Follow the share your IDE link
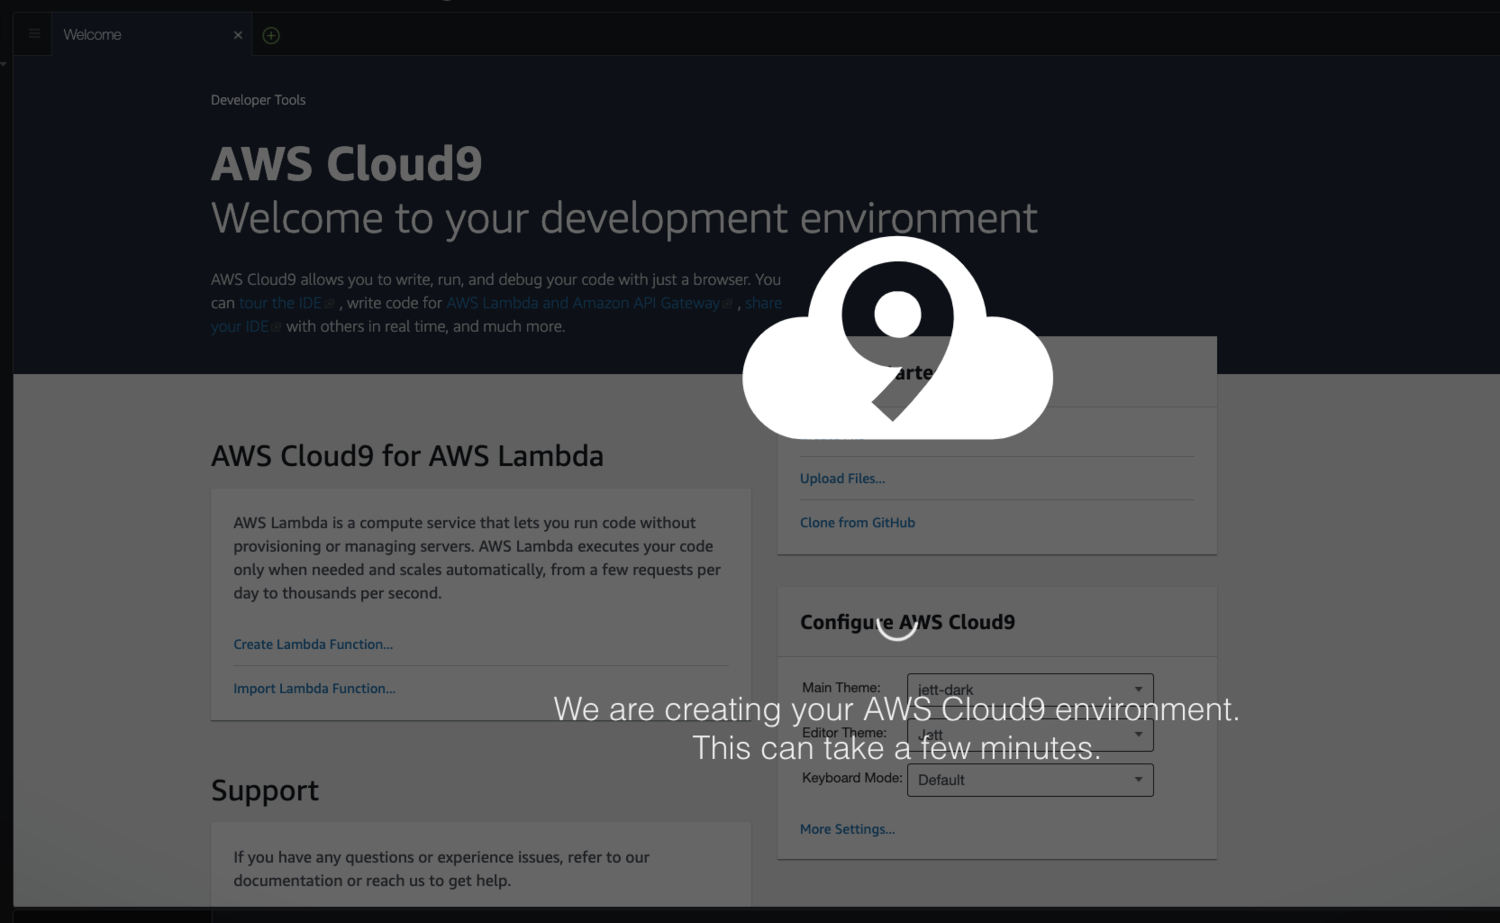1500x923 pixels. click(763, 303)
